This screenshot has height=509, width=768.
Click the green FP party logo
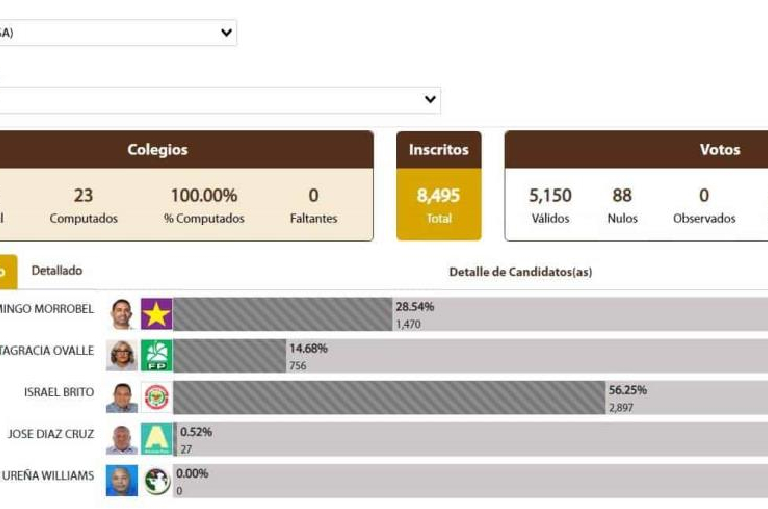click(157, 355)
